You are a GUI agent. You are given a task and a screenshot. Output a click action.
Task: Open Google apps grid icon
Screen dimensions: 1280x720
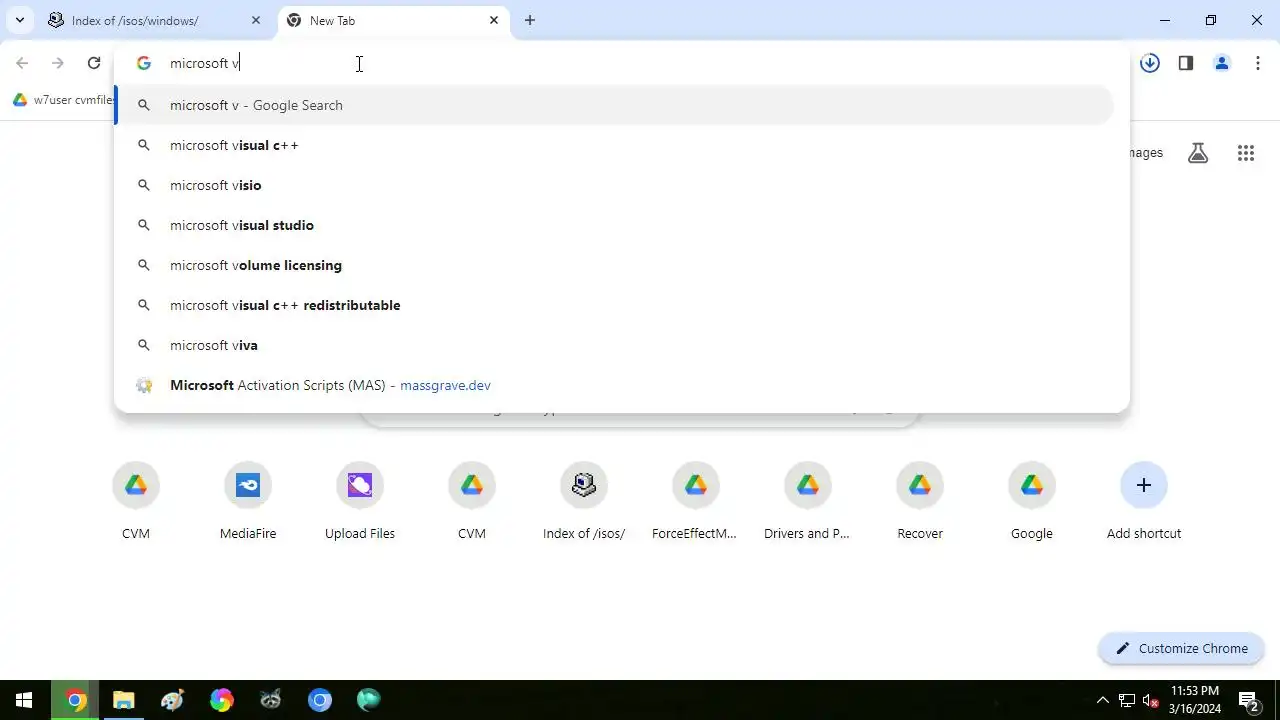pos(1245,153)
